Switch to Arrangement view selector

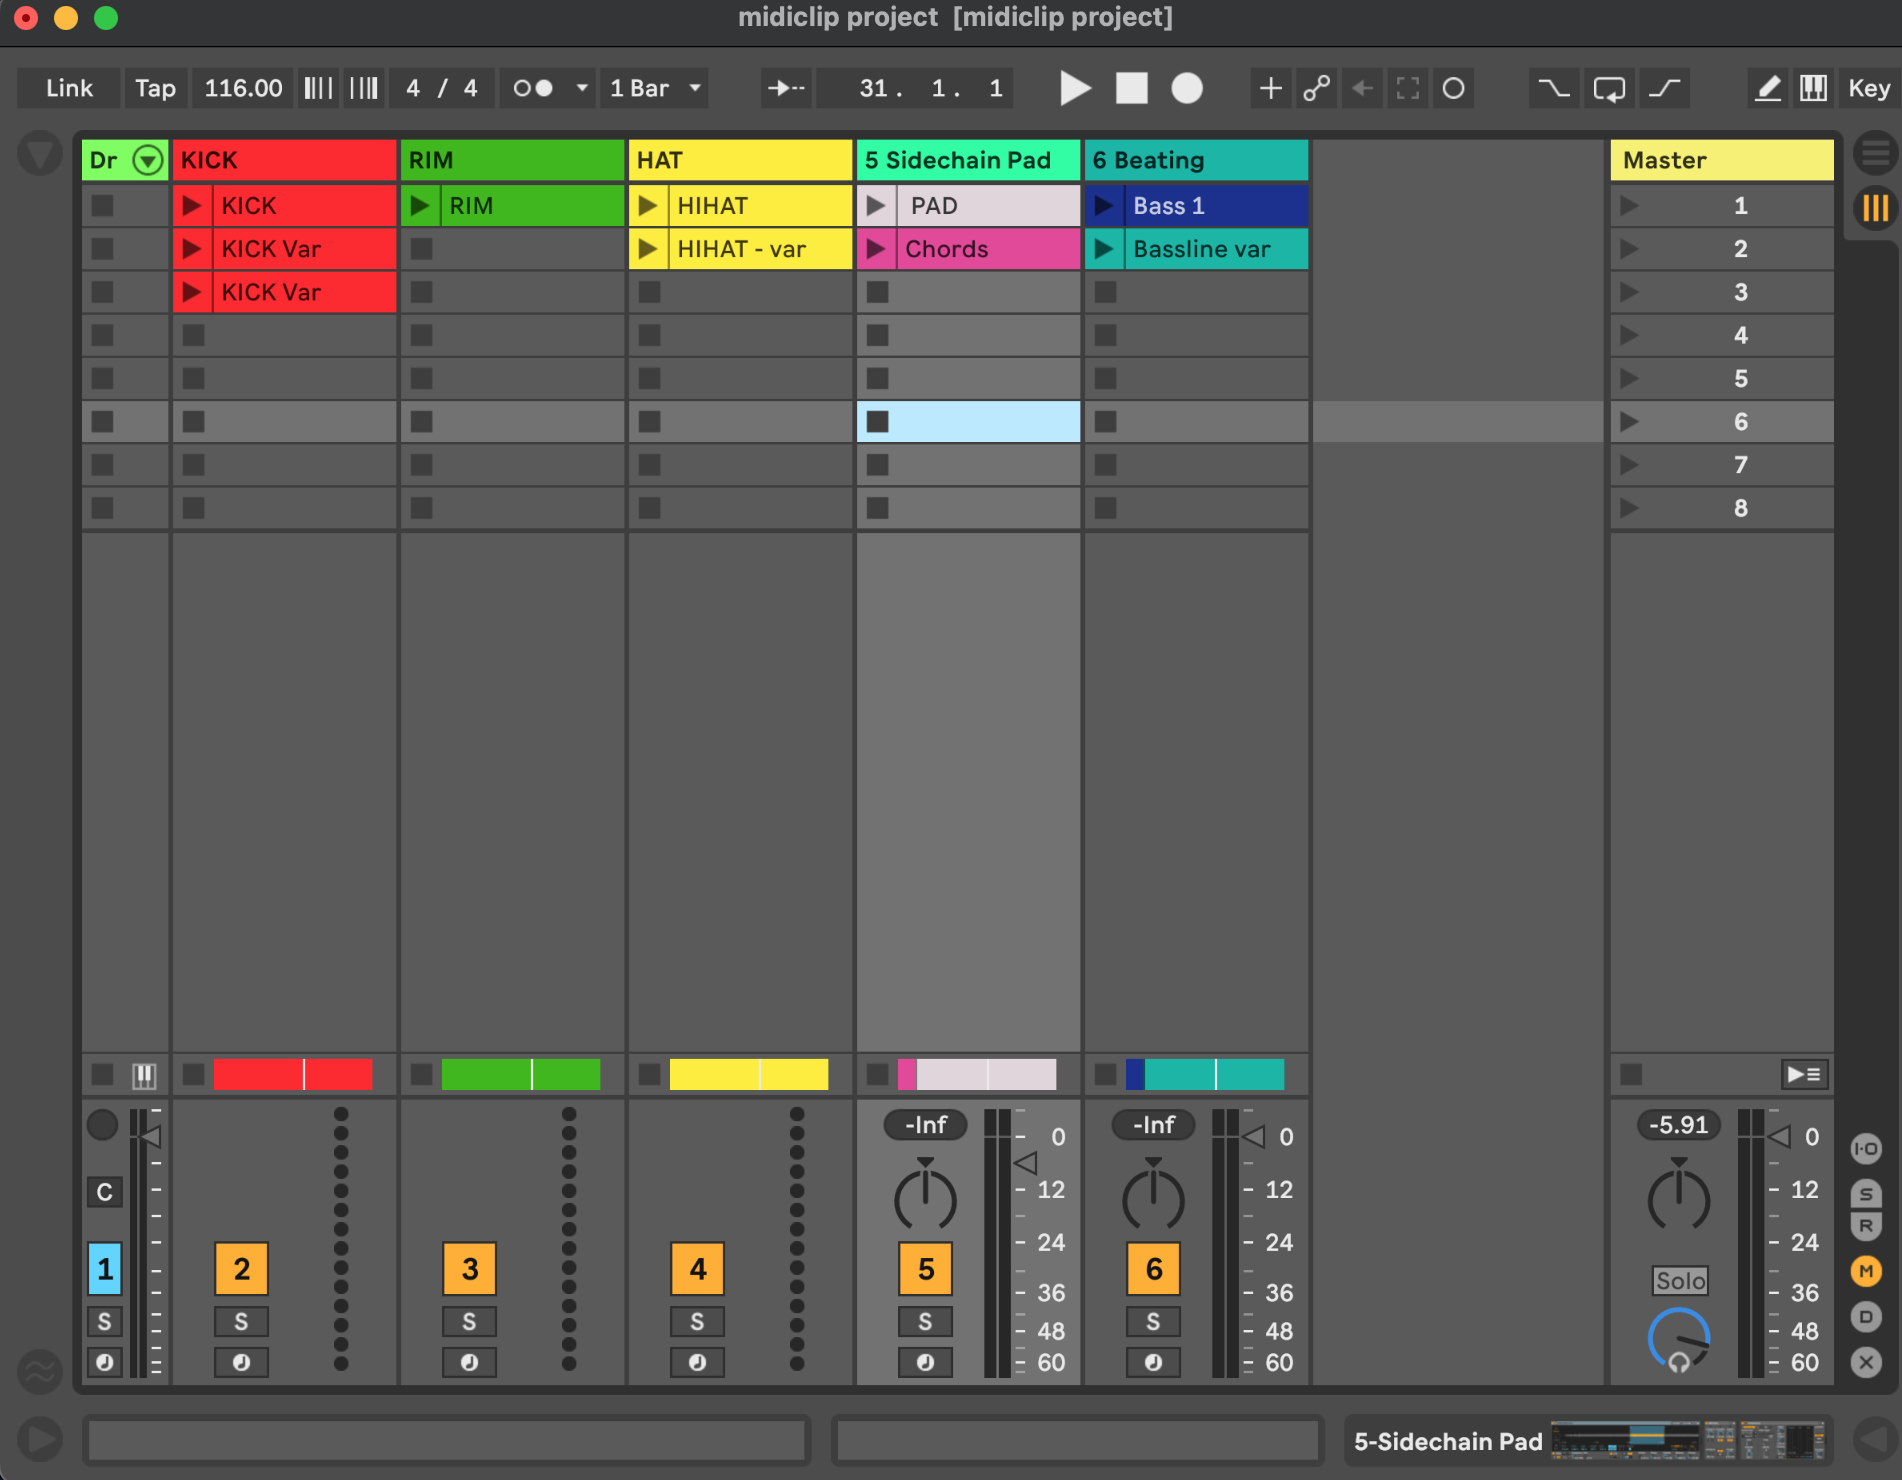pyautogui.click(x=1875, y=154)
